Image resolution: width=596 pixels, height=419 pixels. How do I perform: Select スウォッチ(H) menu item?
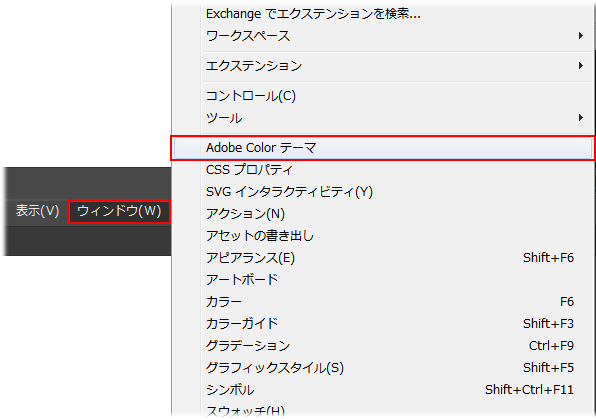click(382, 410)
